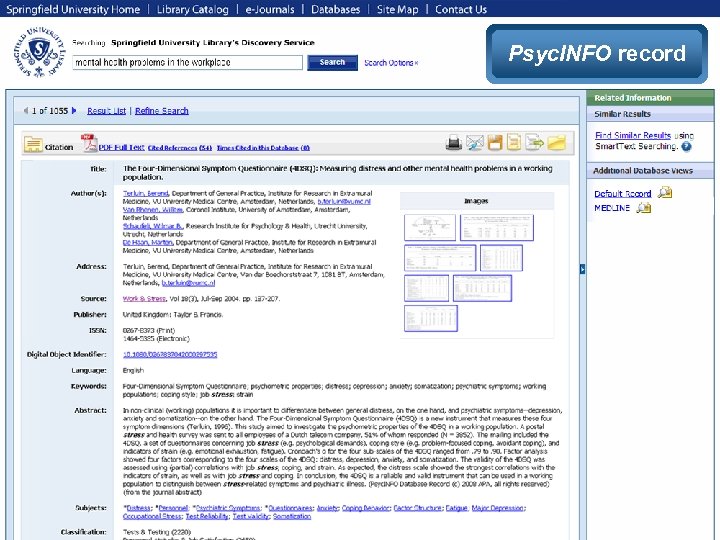
Task: Click the Add to folder icon
Action: click(557, 143)
